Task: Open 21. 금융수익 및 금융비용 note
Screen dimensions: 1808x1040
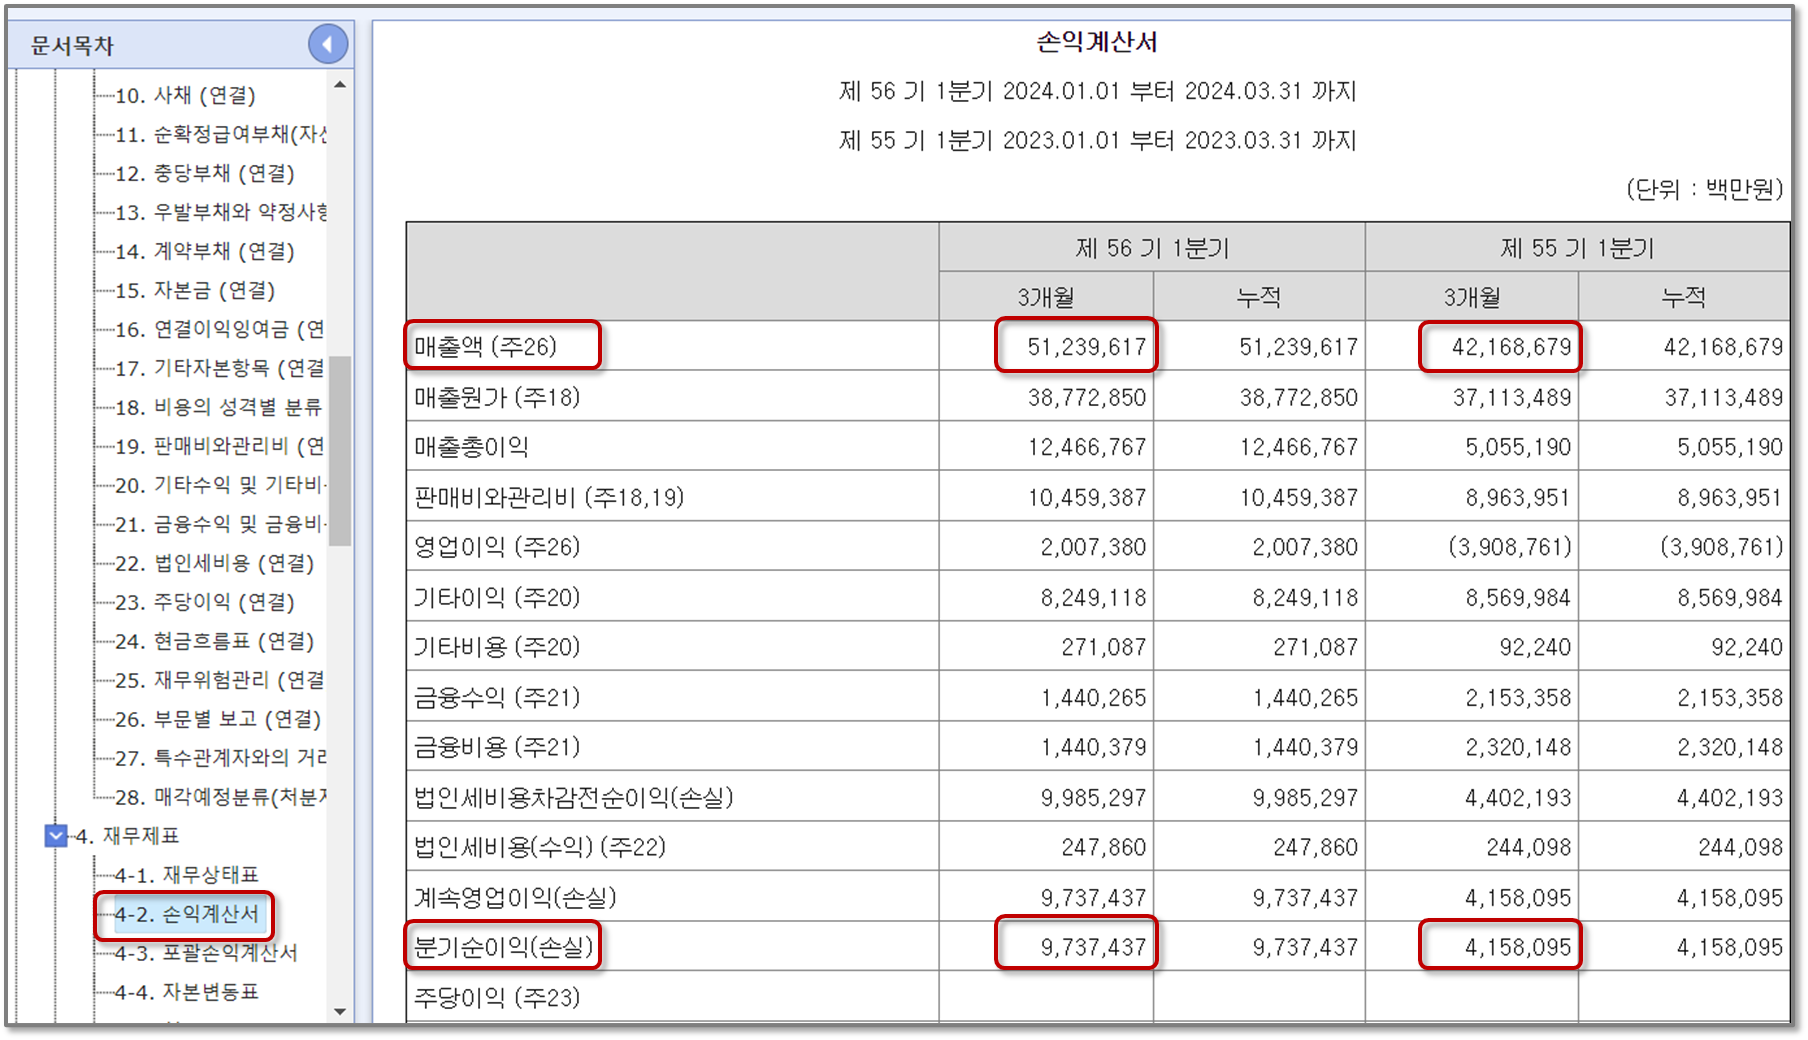Action: [x=221, y=524]
